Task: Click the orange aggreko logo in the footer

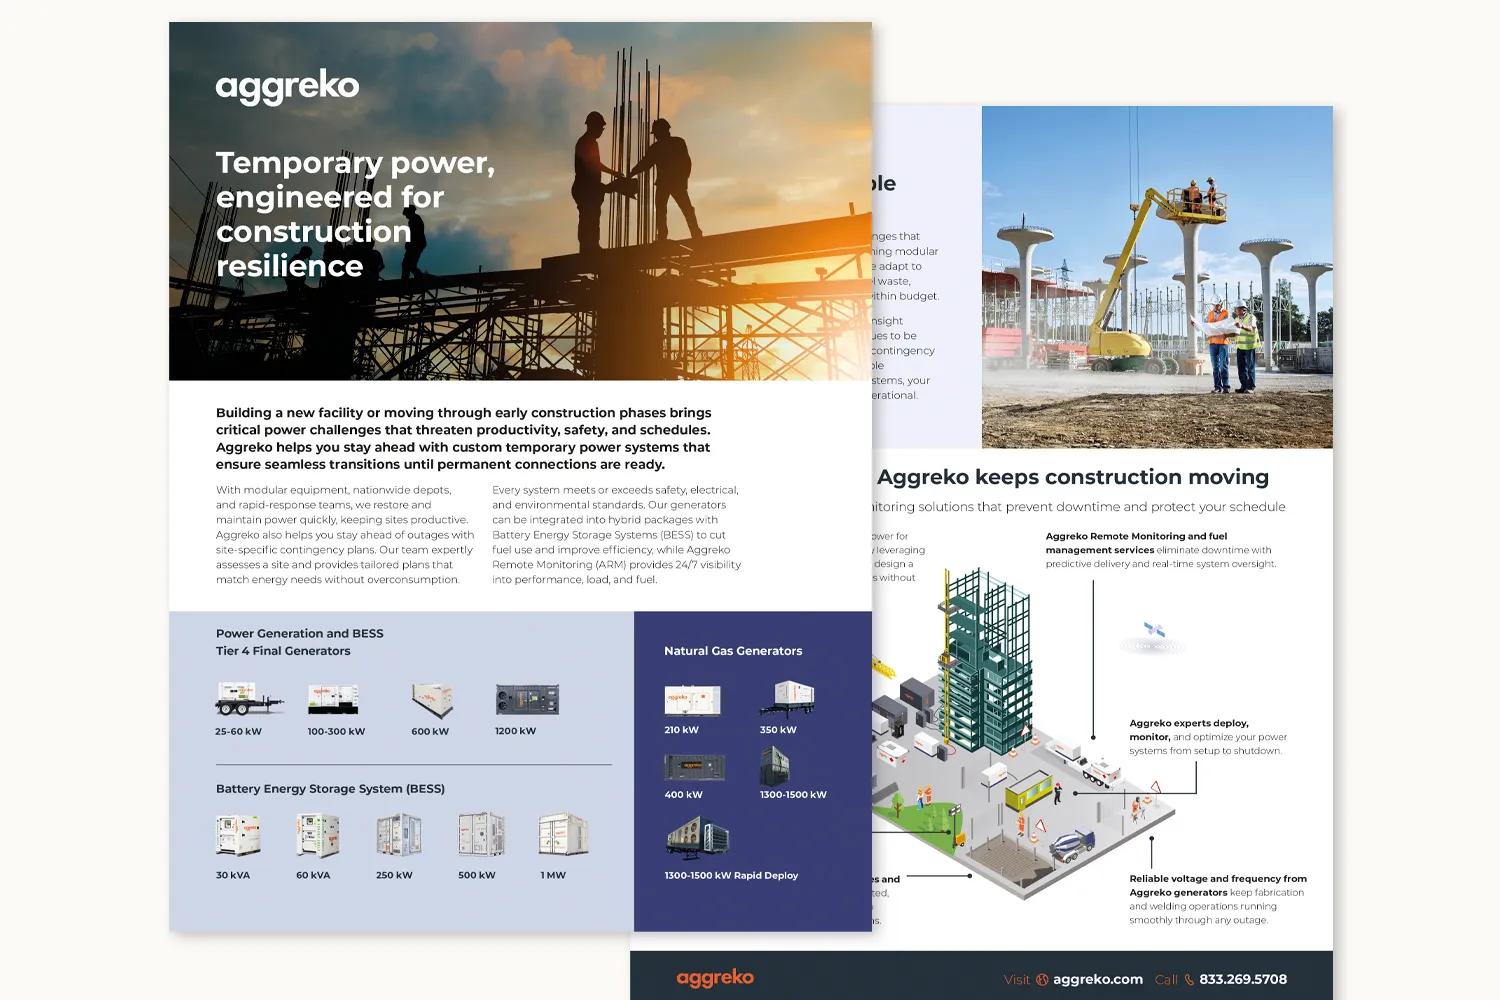Action: click(715, 978)
